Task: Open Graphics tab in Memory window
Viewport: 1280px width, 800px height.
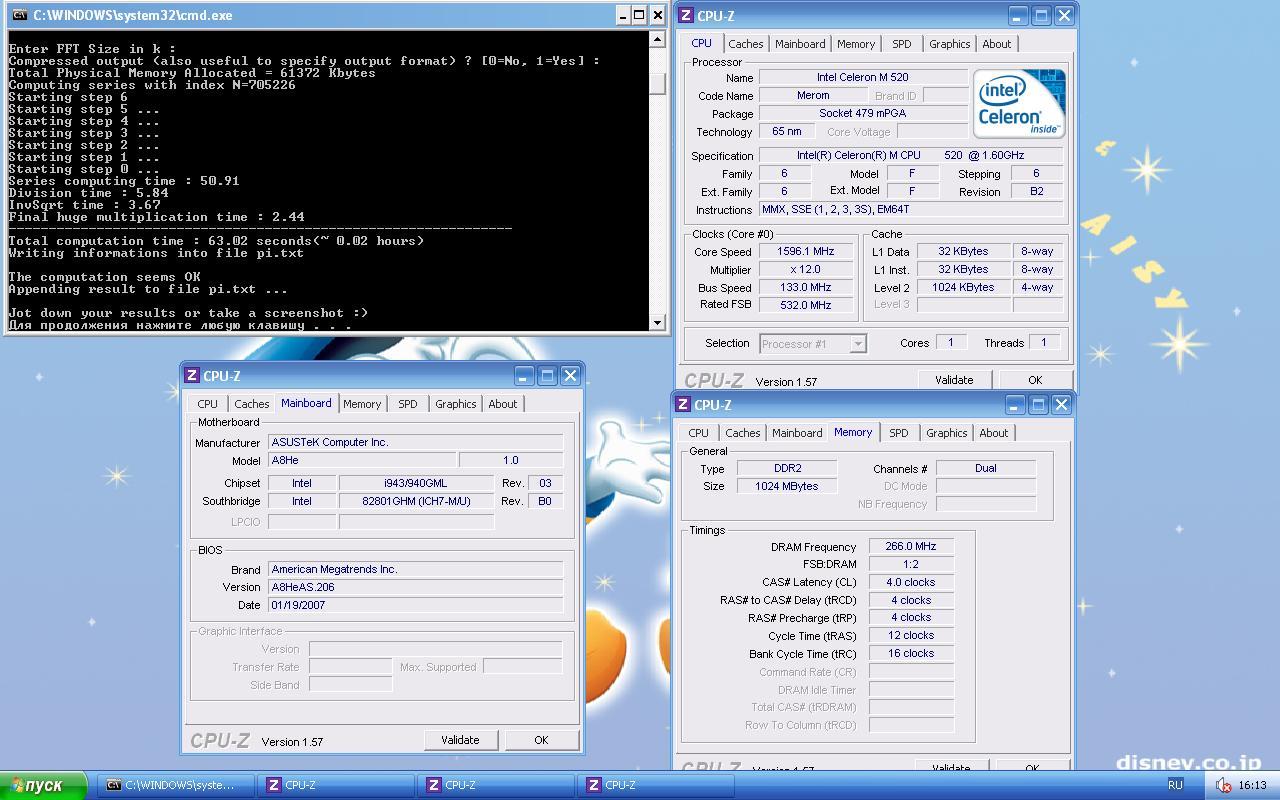Action: coord(947,433)
